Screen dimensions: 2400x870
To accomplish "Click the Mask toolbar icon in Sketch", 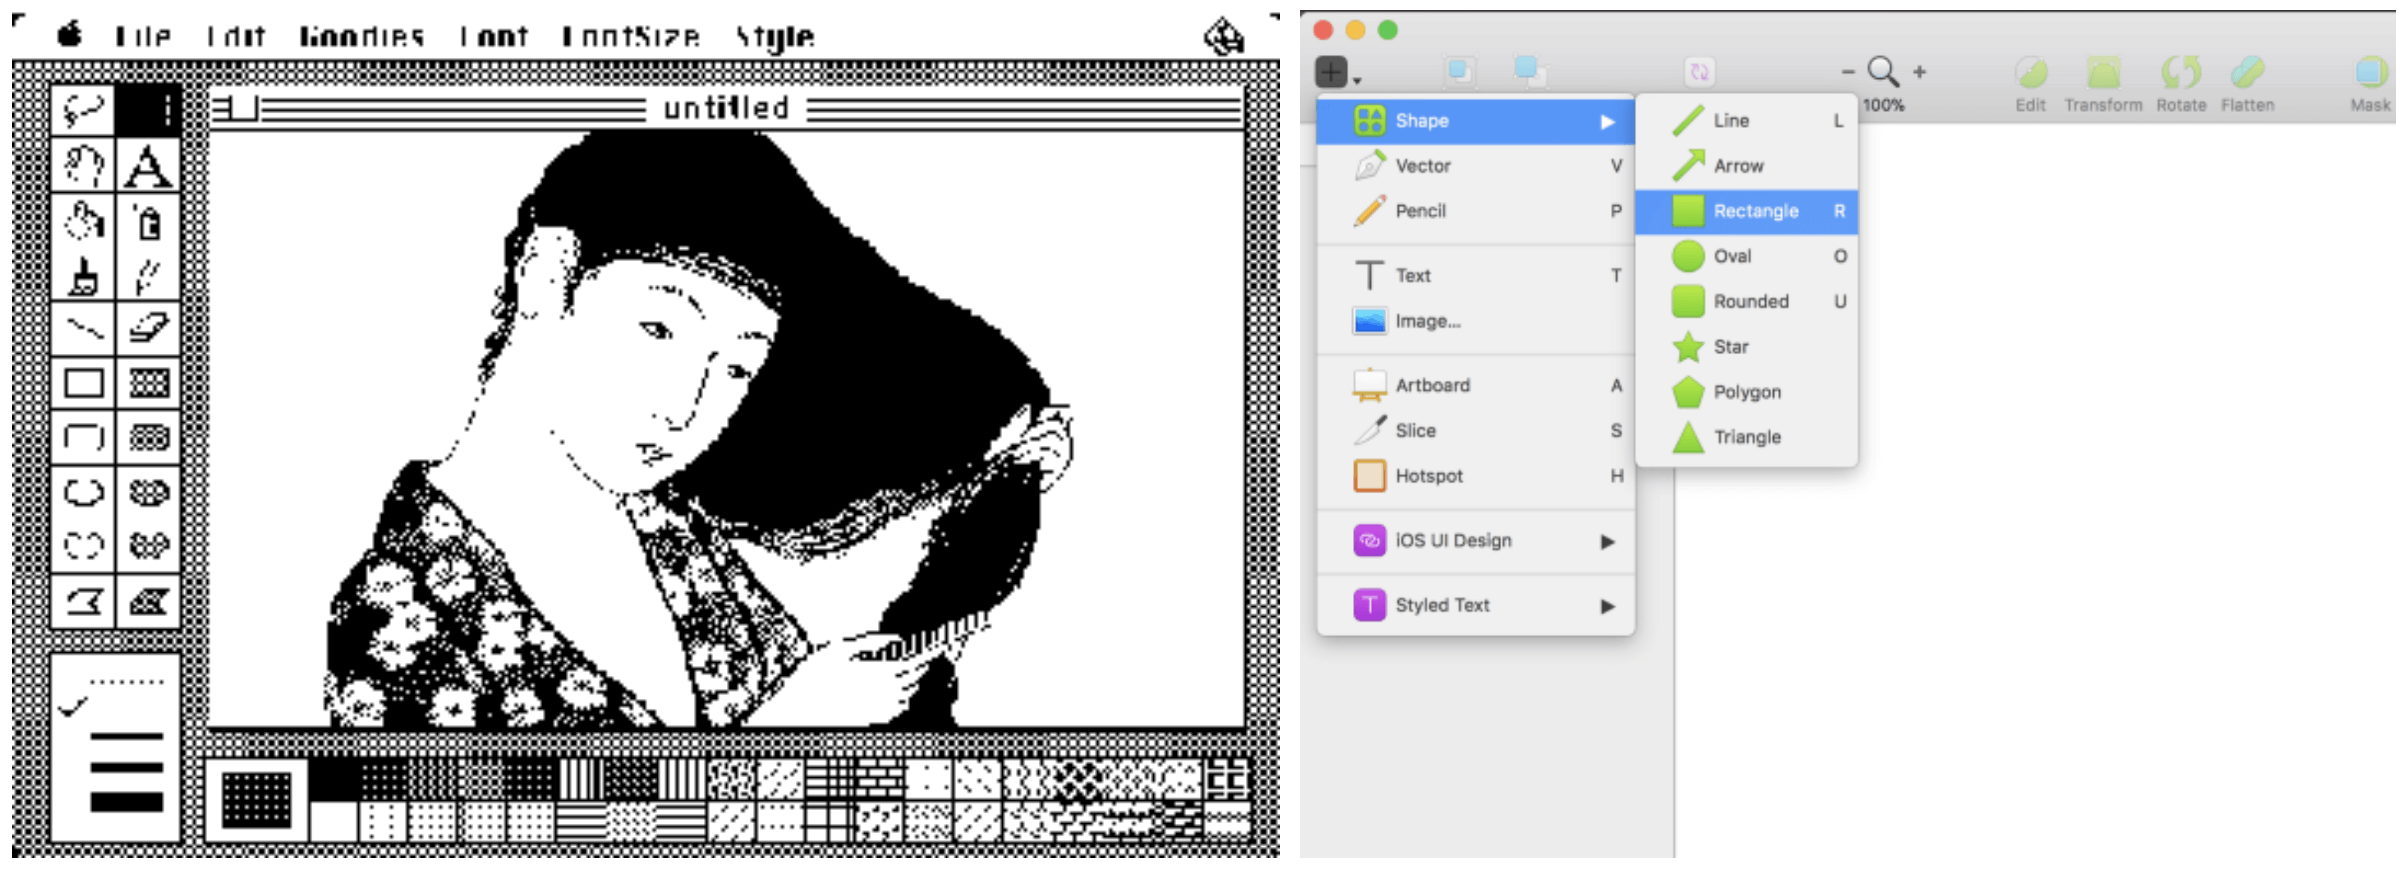I will [x=2371, y=73].
